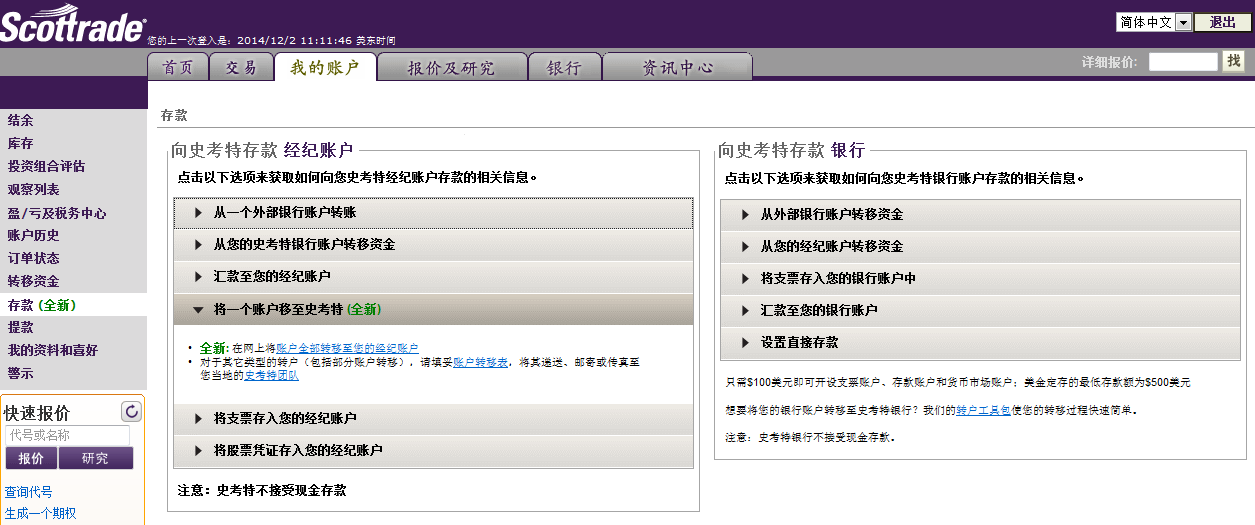Open the 报价及研究 tab
The height and width of the screenshot is (525, 1255).
pos(451,67)
